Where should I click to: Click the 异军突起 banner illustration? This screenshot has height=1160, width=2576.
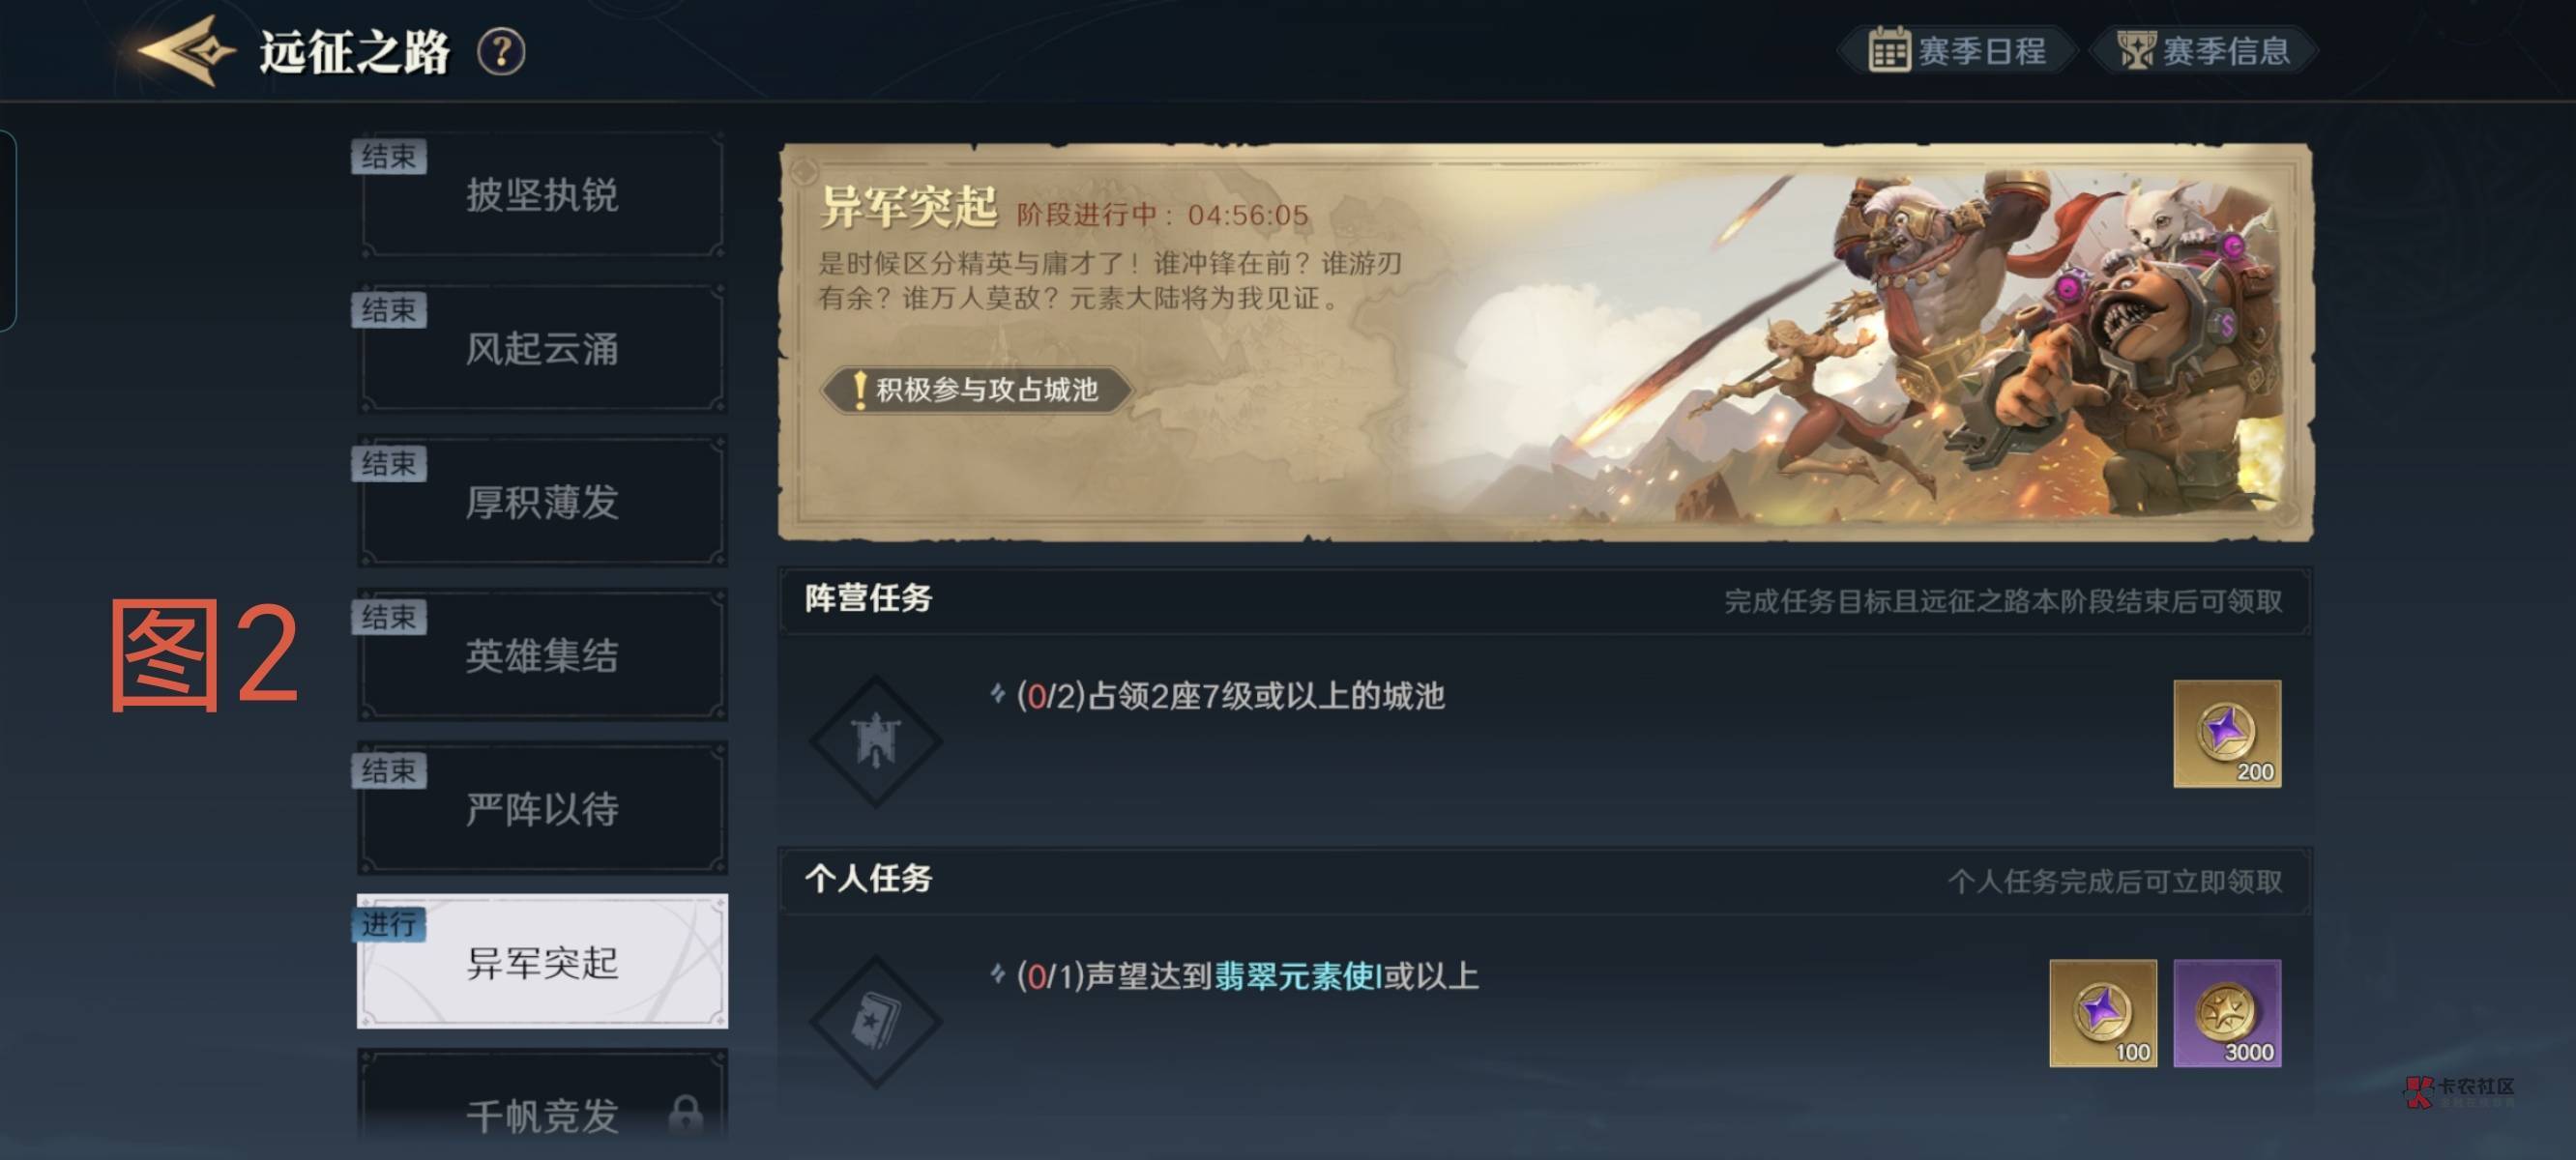(x=1545, y=342)
